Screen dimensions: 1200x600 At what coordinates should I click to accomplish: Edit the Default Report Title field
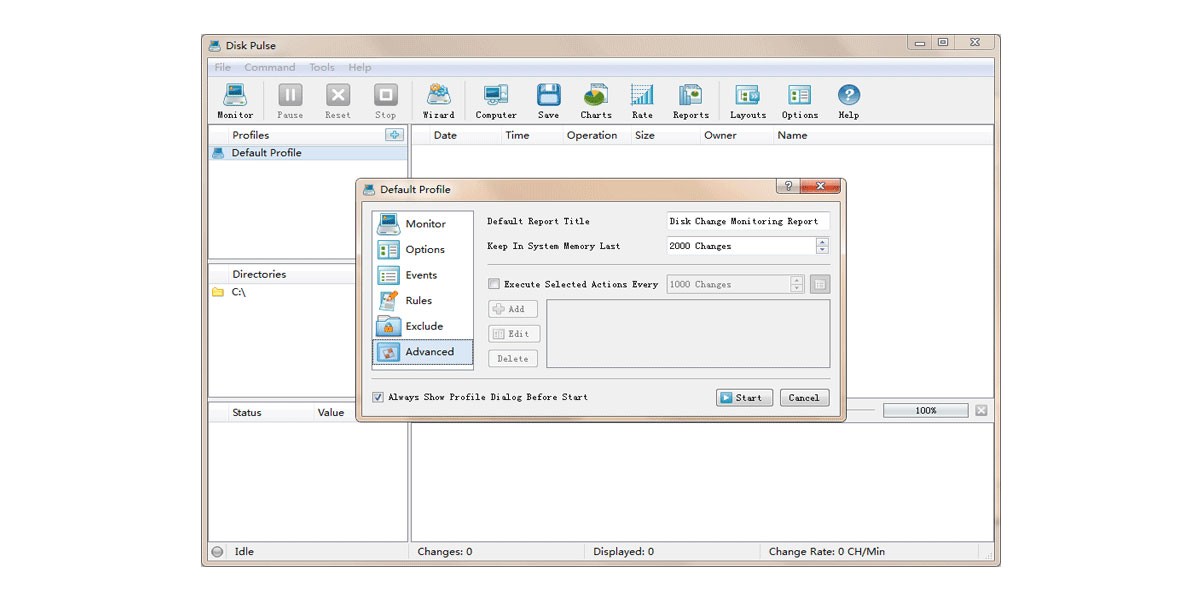tap(748, 221)
